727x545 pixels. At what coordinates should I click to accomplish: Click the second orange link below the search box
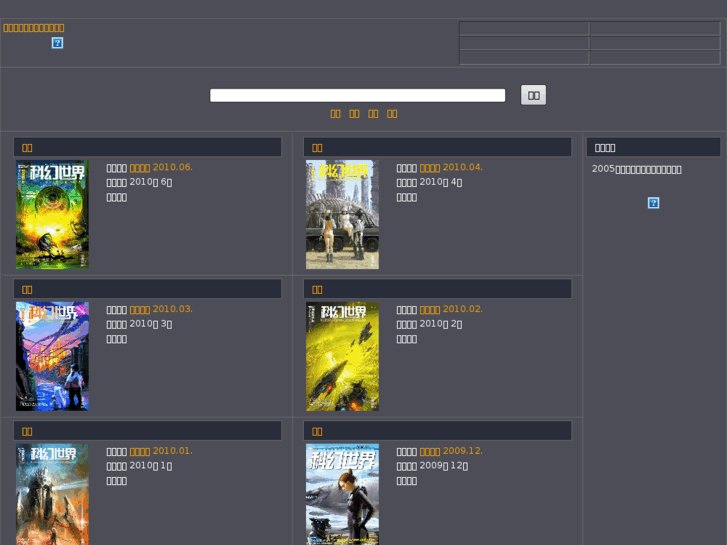click(x=354, y=114)
